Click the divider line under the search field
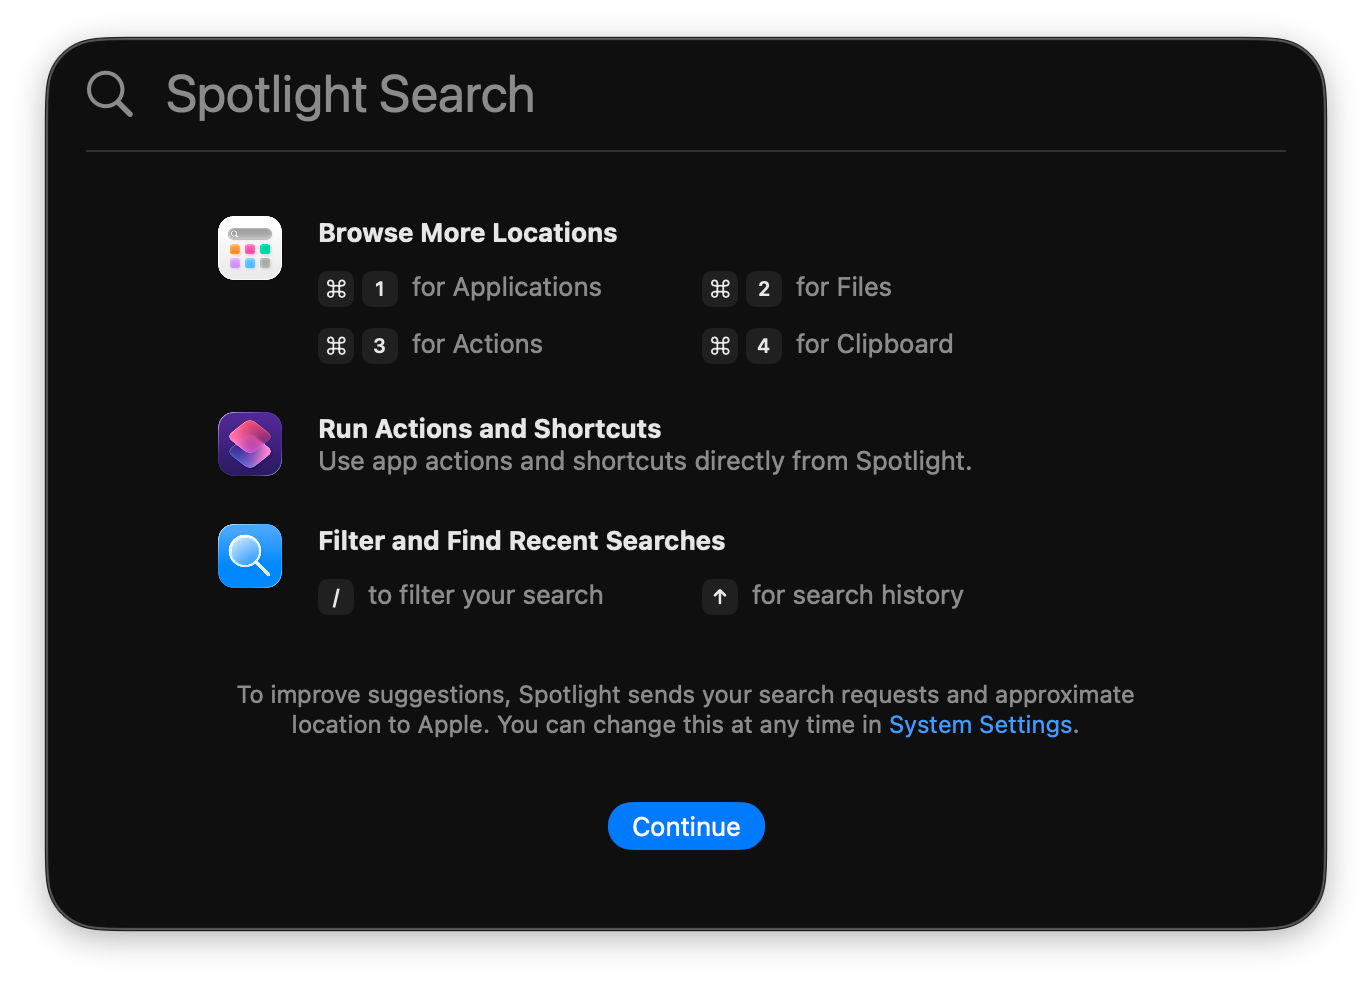 [x=686, y=152]
